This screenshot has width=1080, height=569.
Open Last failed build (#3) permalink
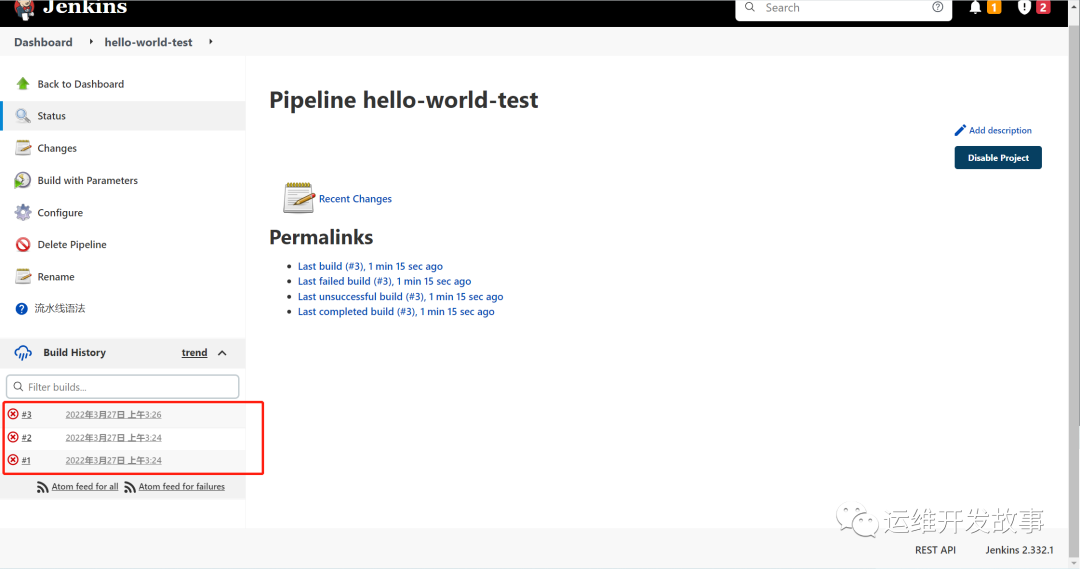[384, 281]
